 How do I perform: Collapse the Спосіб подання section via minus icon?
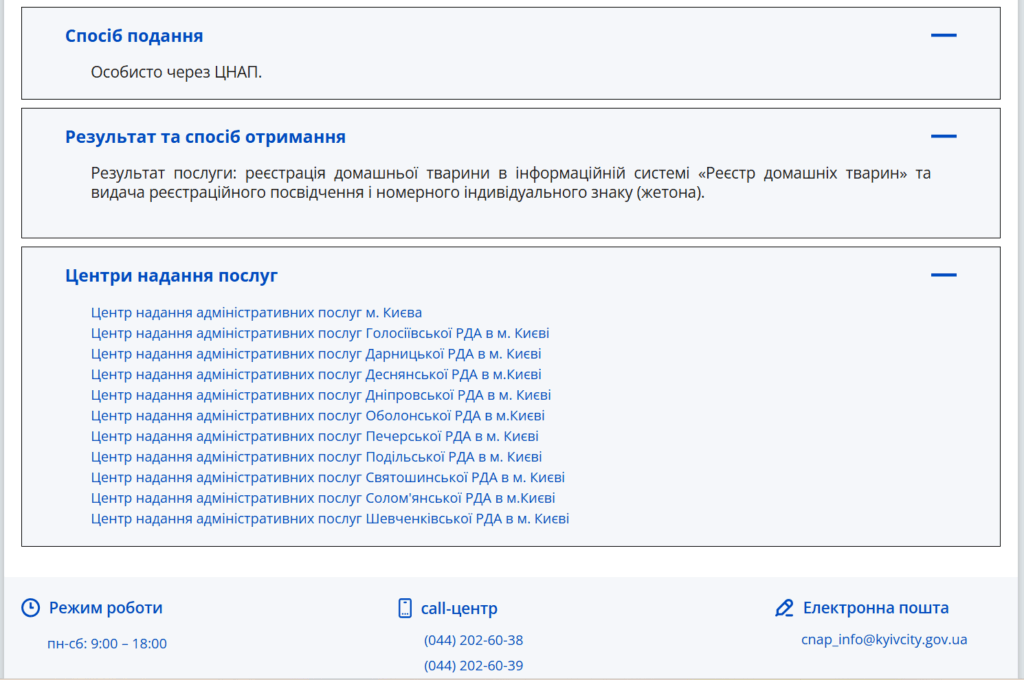(943, 35)
